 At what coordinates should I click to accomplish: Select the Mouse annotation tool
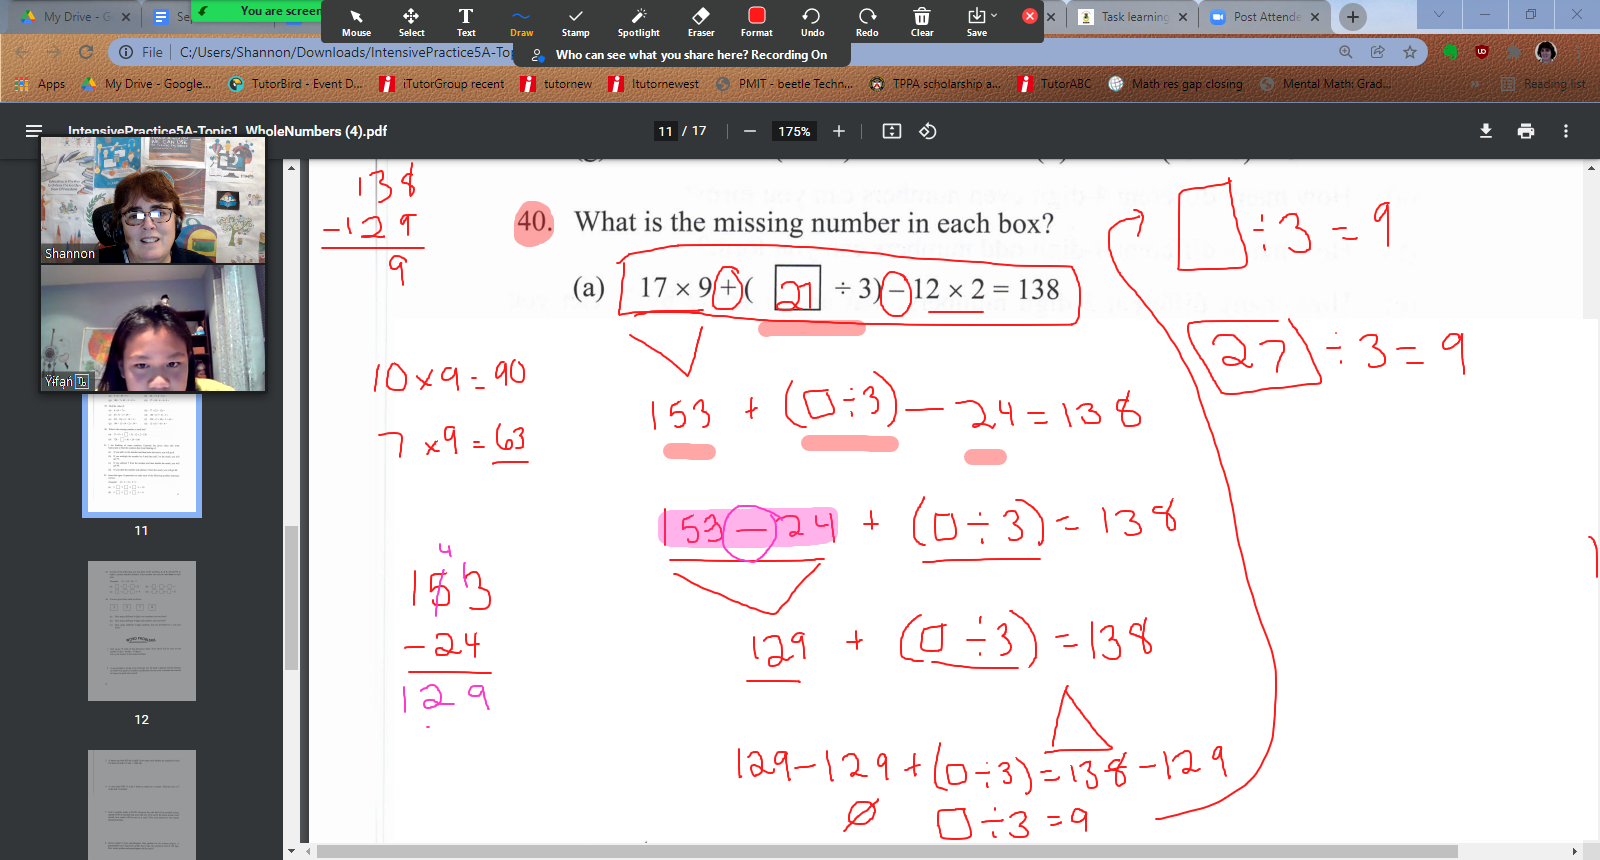pyautogui.click(x=356, y=22)
